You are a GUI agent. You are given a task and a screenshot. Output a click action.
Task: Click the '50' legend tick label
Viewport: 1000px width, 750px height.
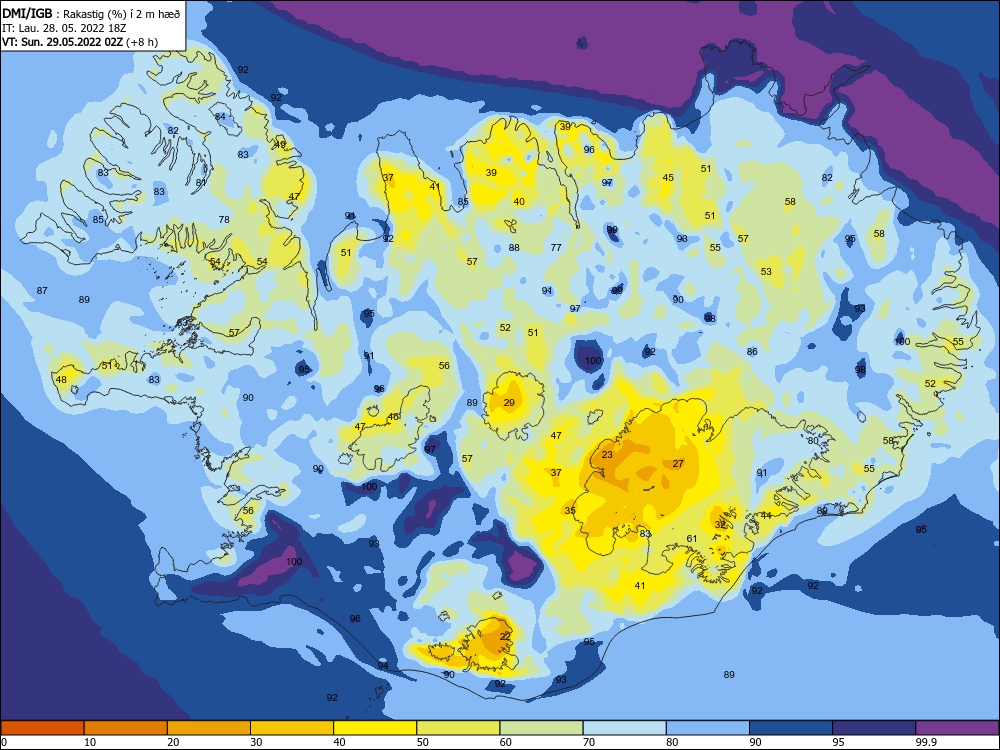point(422,742)
